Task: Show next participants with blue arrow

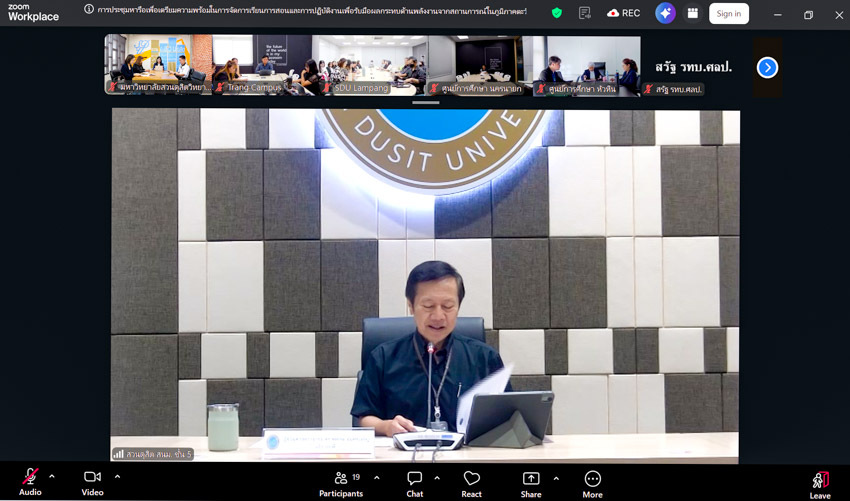Action: point(767,67)
